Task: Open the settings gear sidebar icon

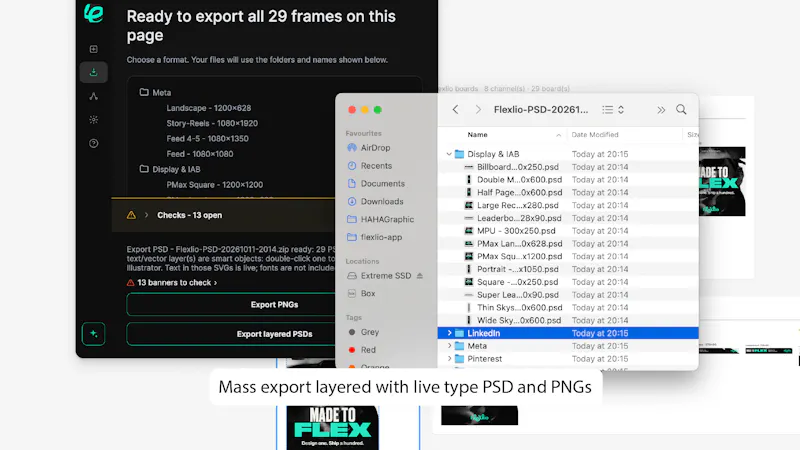Action: point(93,119)
